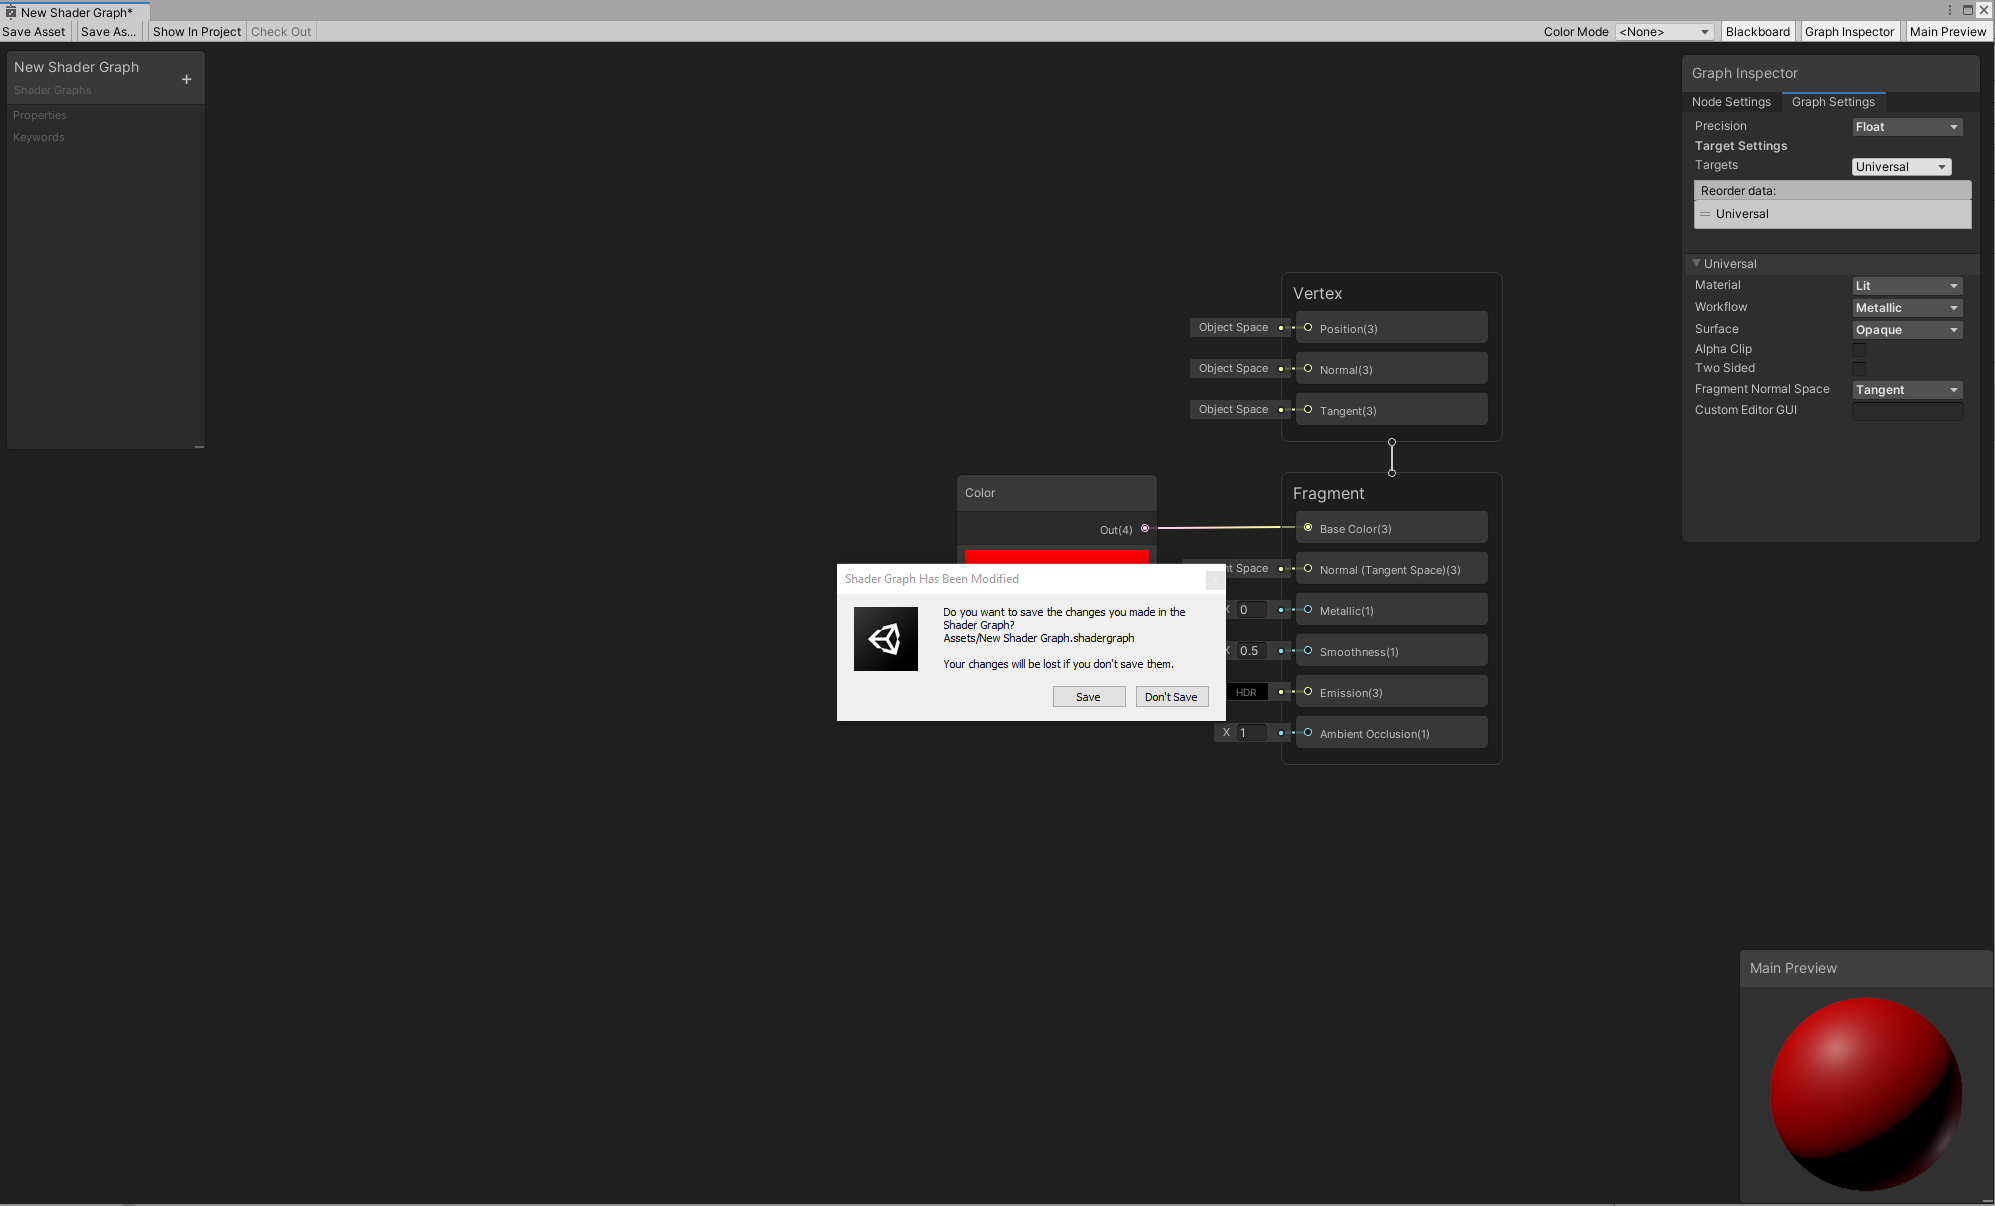
Task: Toggle the Blackboard panel button
Action: [1757, 32]
